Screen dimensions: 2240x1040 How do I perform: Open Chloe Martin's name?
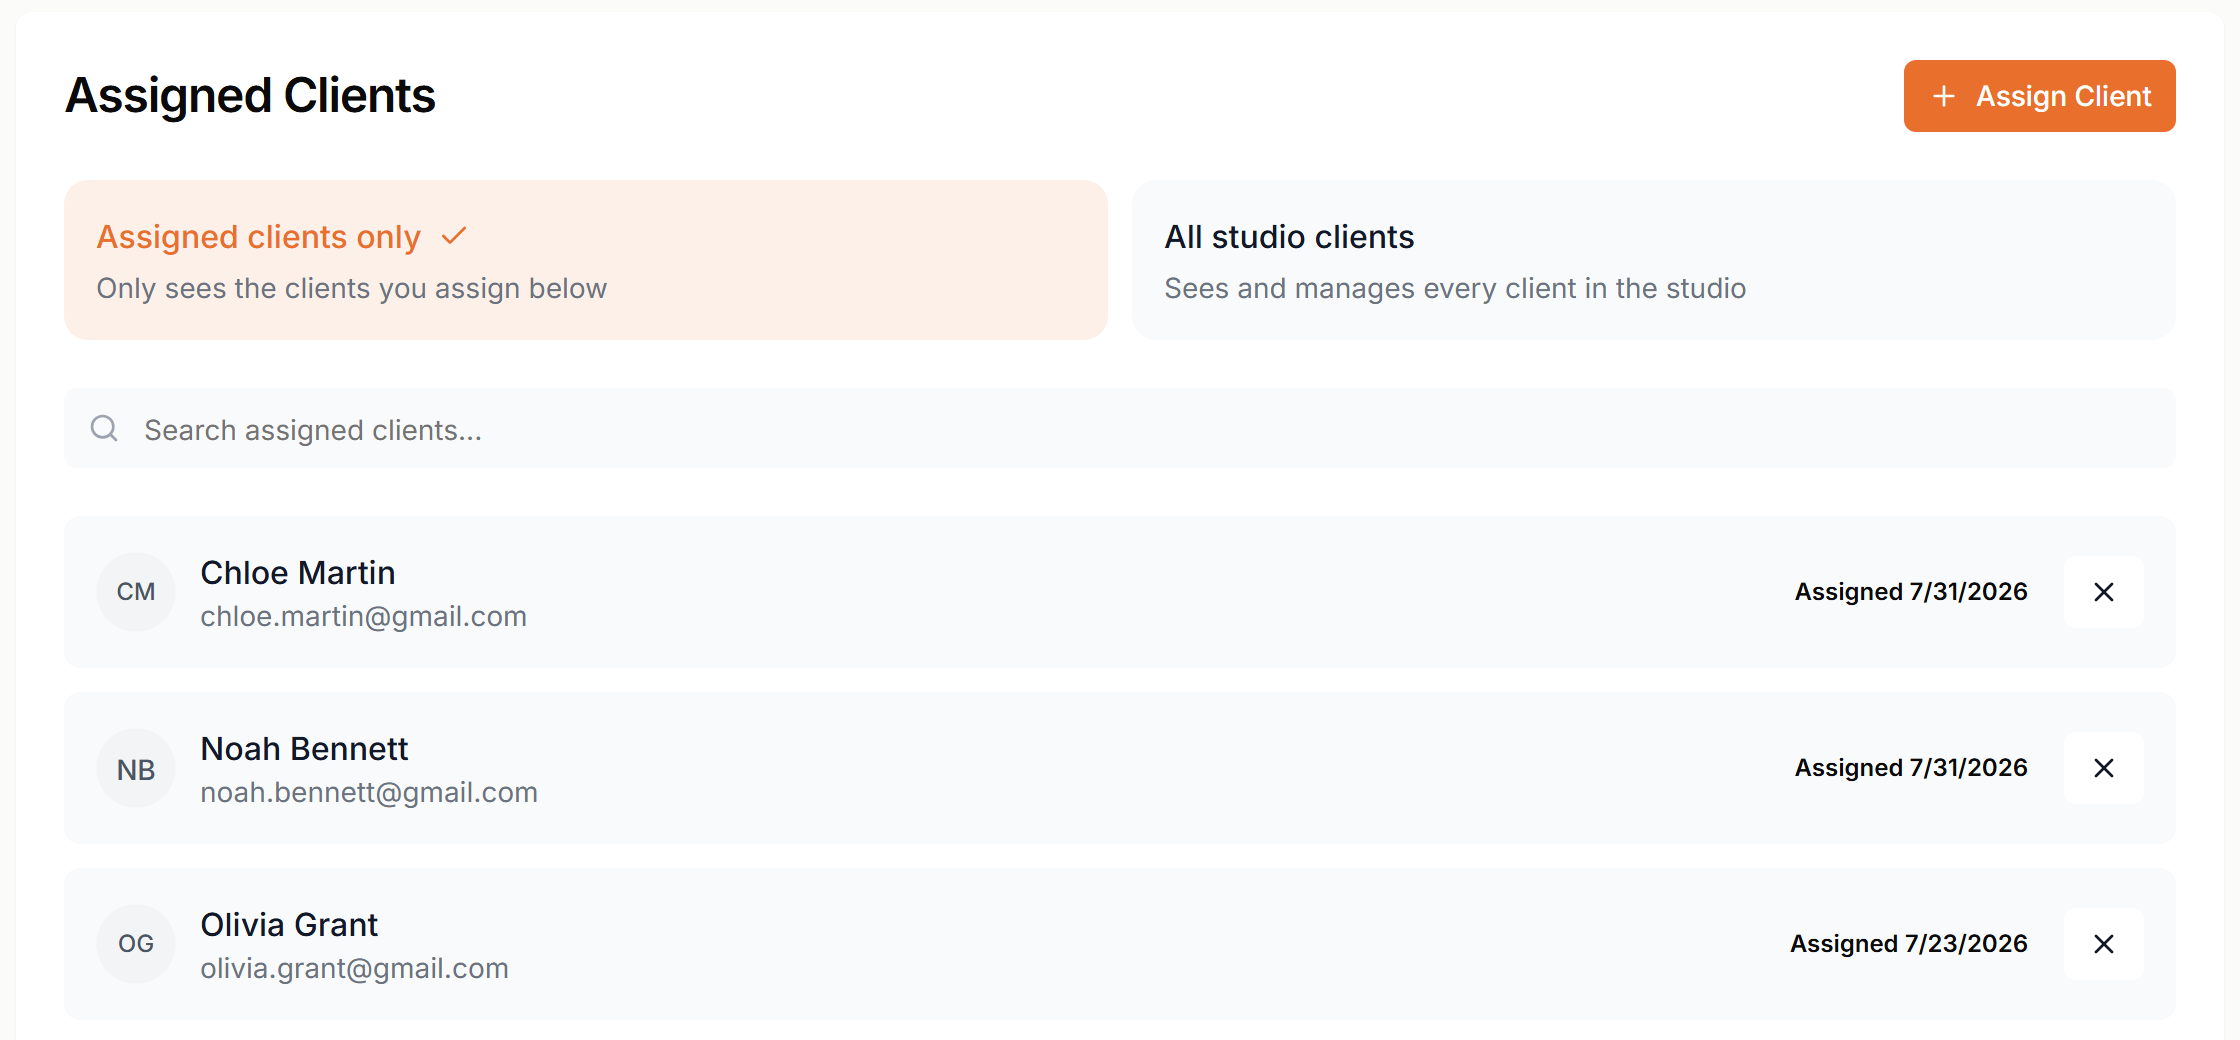click(x=298, y=573)
